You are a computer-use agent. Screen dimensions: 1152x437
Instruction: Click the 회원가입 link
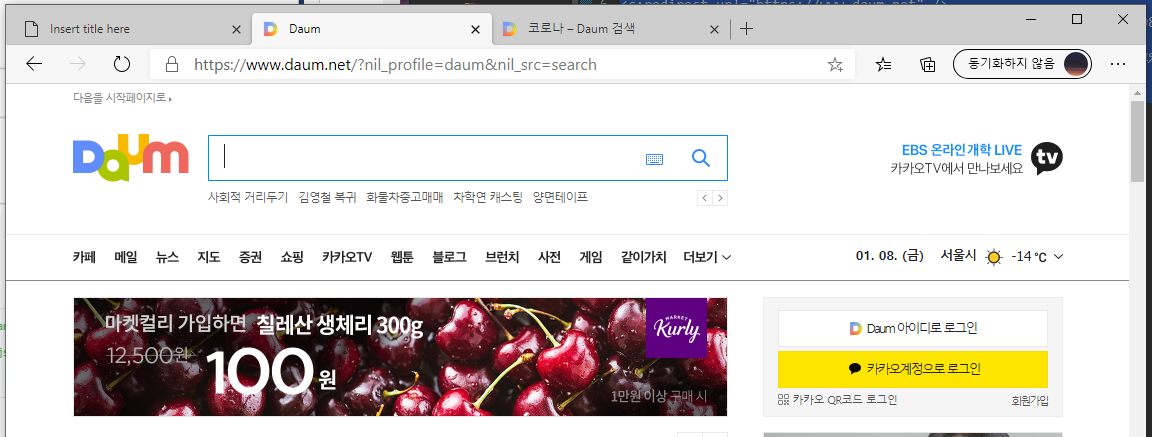1030,401
